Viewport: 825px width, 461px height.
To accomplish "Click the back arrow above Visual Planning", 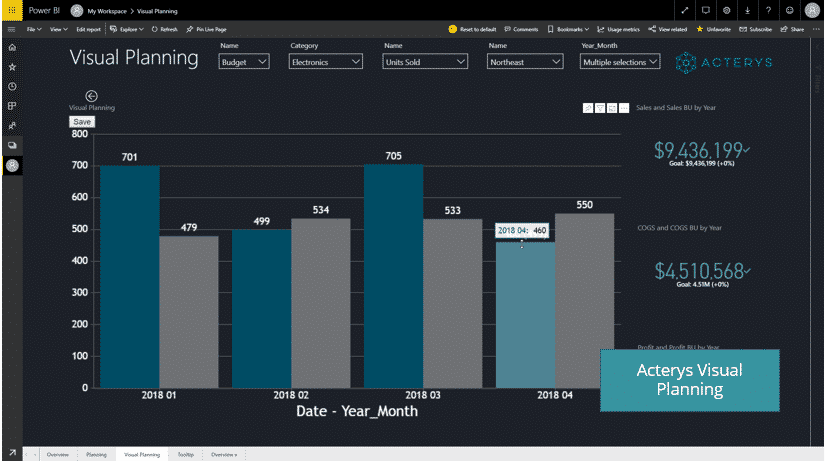I will pyautogui.click(x=92, y=95).
